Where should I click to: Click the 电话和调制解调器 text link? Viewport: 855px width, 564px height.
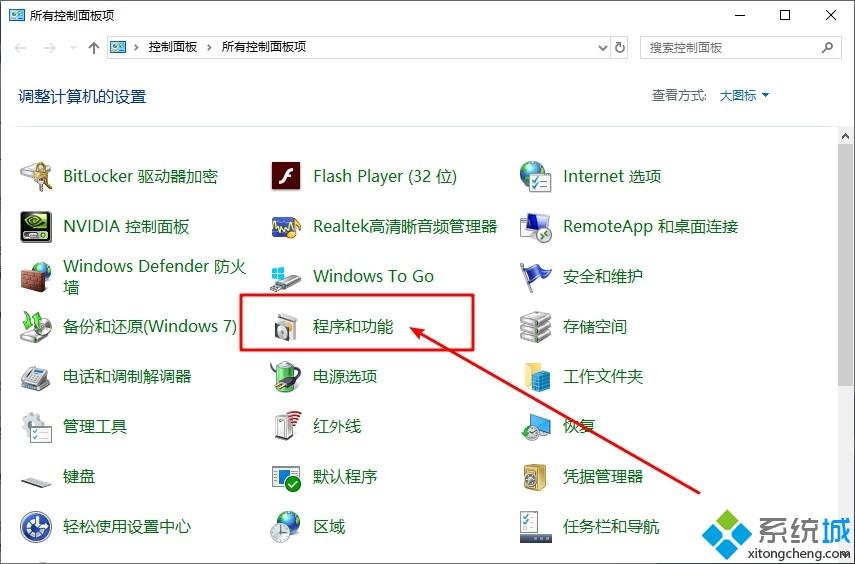pos(127,377)
